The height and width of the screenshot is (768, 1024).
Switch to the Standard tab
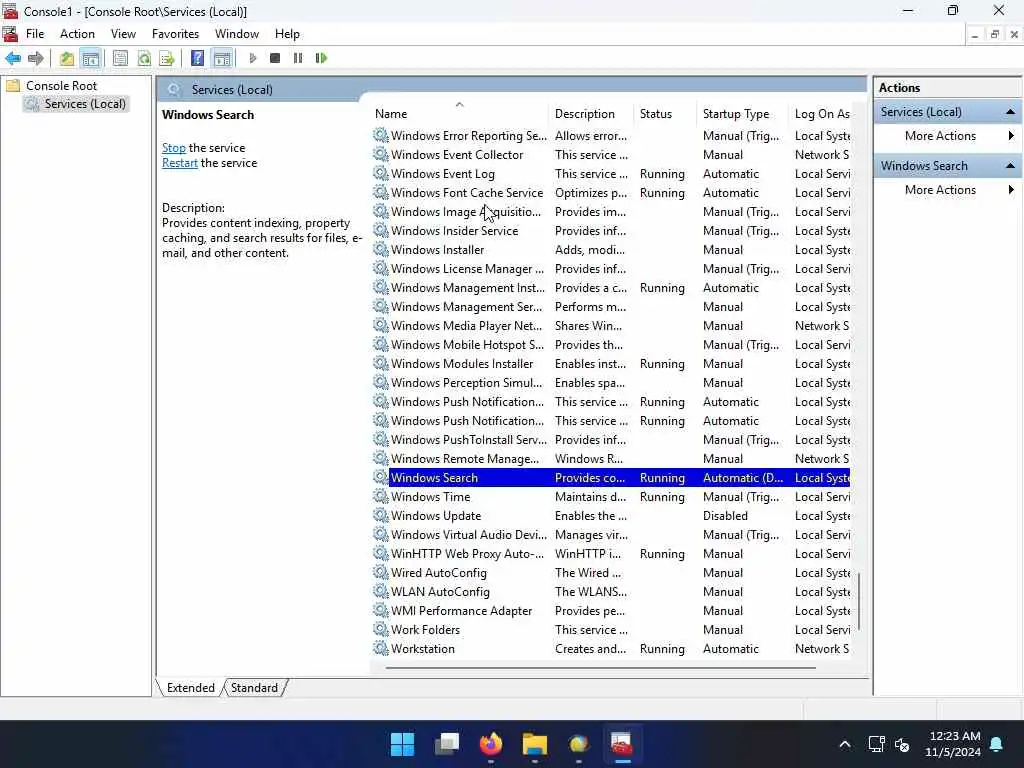click(254, 688)
